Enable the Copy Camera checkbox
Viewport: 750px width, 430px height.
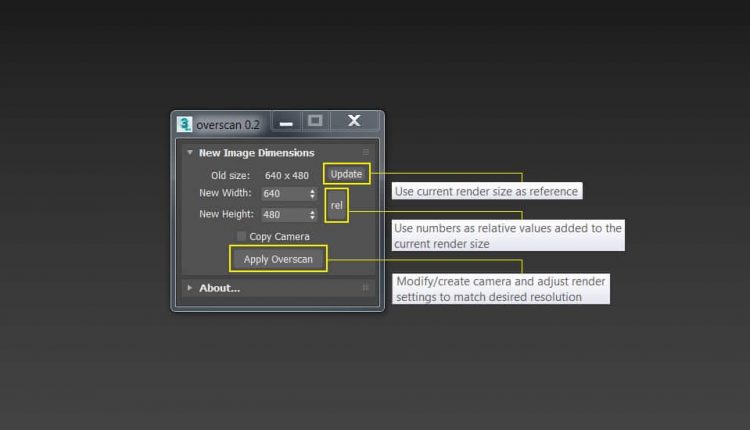242,236
